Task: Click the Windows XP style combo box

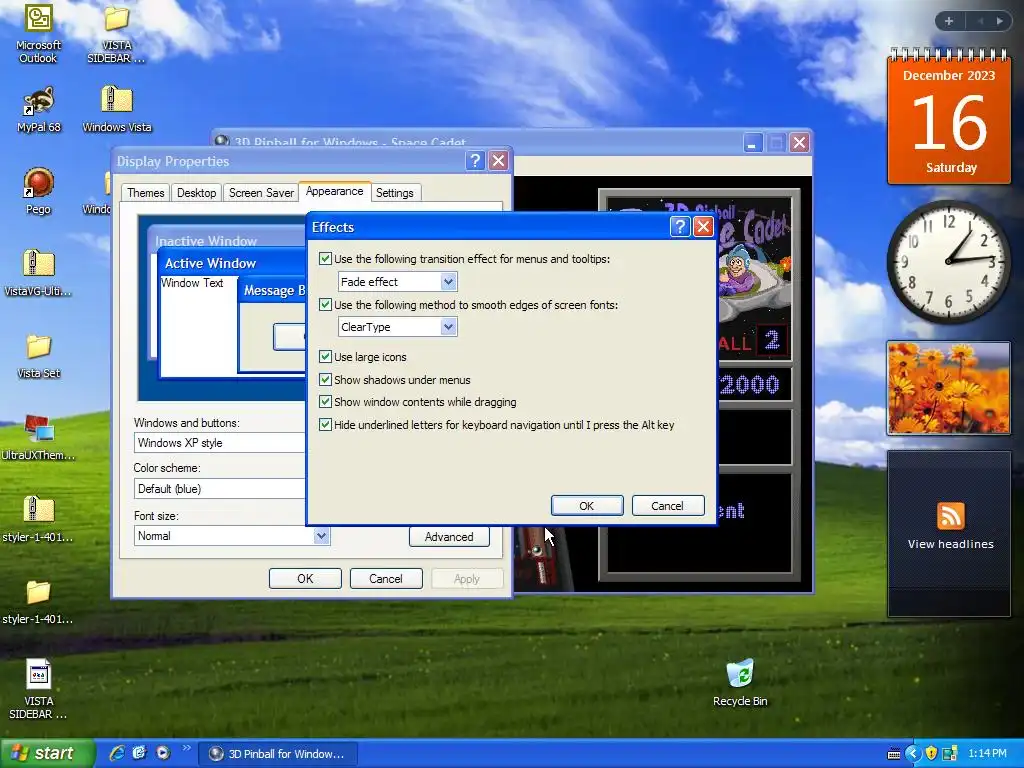Action: pos(220,443)
